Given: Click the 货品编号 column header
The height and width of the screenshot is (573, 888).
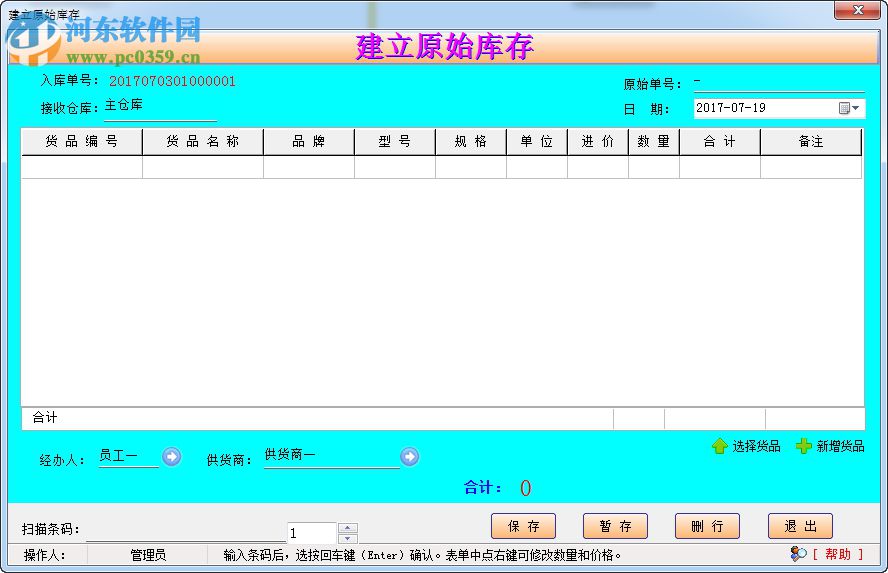Looking at the screenshot, I should click(x=82, y=142).
